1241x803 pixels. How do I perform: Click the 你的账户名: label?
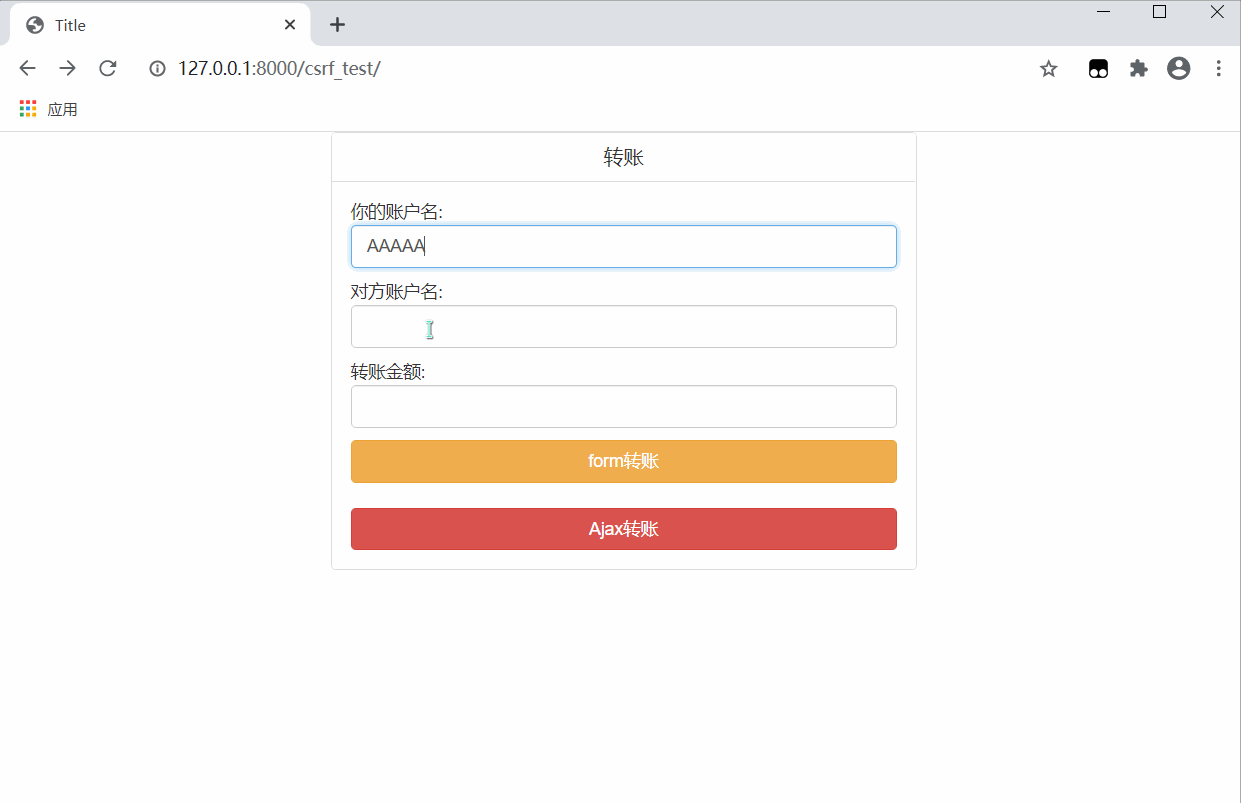tap(397, 212)
